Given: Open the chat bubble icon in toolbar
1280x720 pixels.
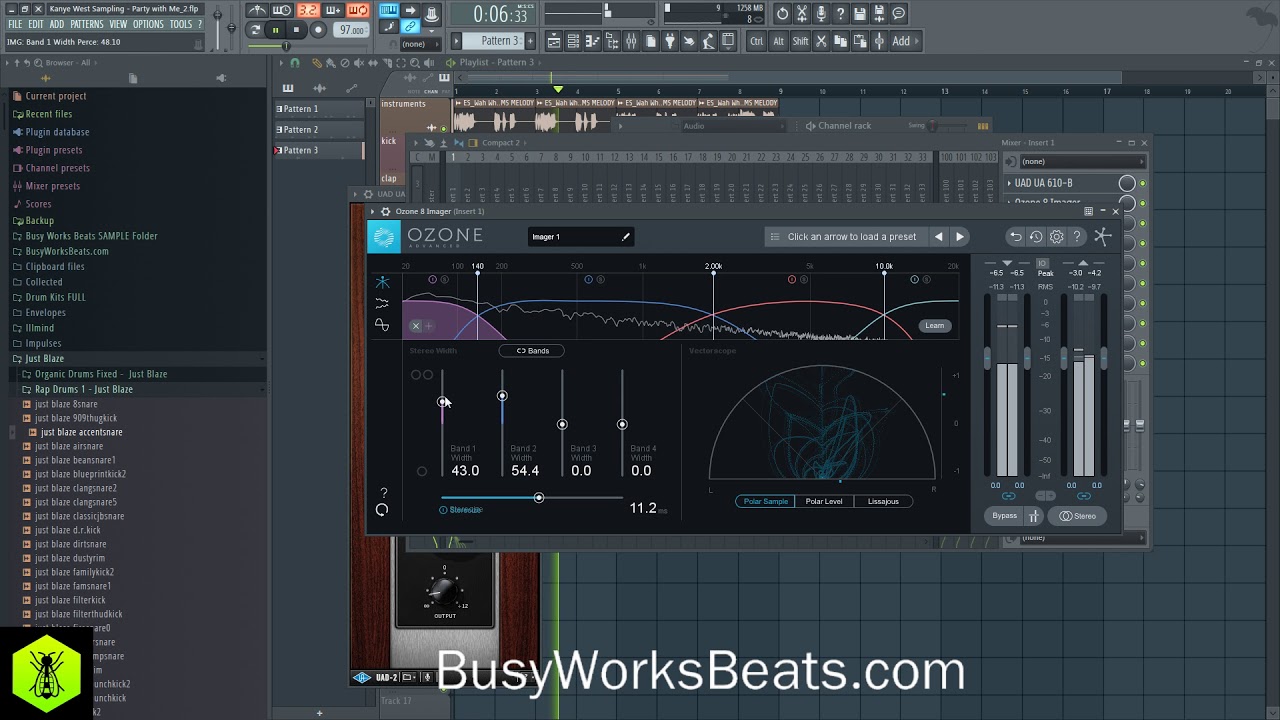Looking at the screenshot, I should click(899, 14).
